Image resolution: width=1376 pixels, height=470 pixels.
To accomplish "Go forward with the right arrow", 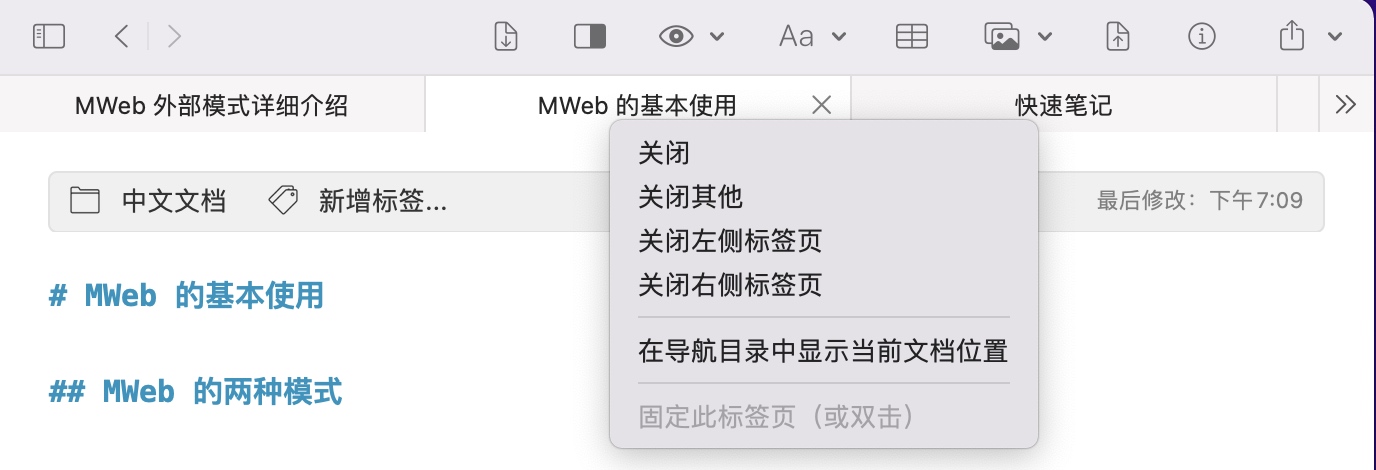I will pos(175,37).
